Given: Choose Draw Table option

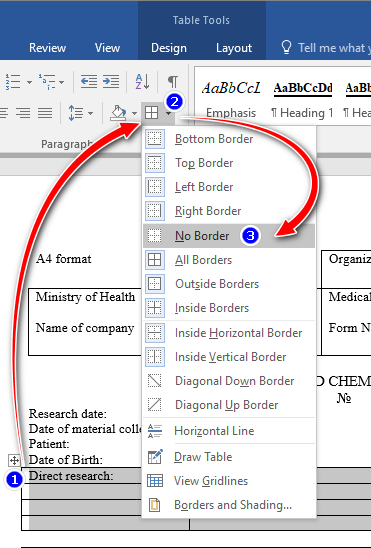Looking at the screenshot, I should click(x=229, y=457).
